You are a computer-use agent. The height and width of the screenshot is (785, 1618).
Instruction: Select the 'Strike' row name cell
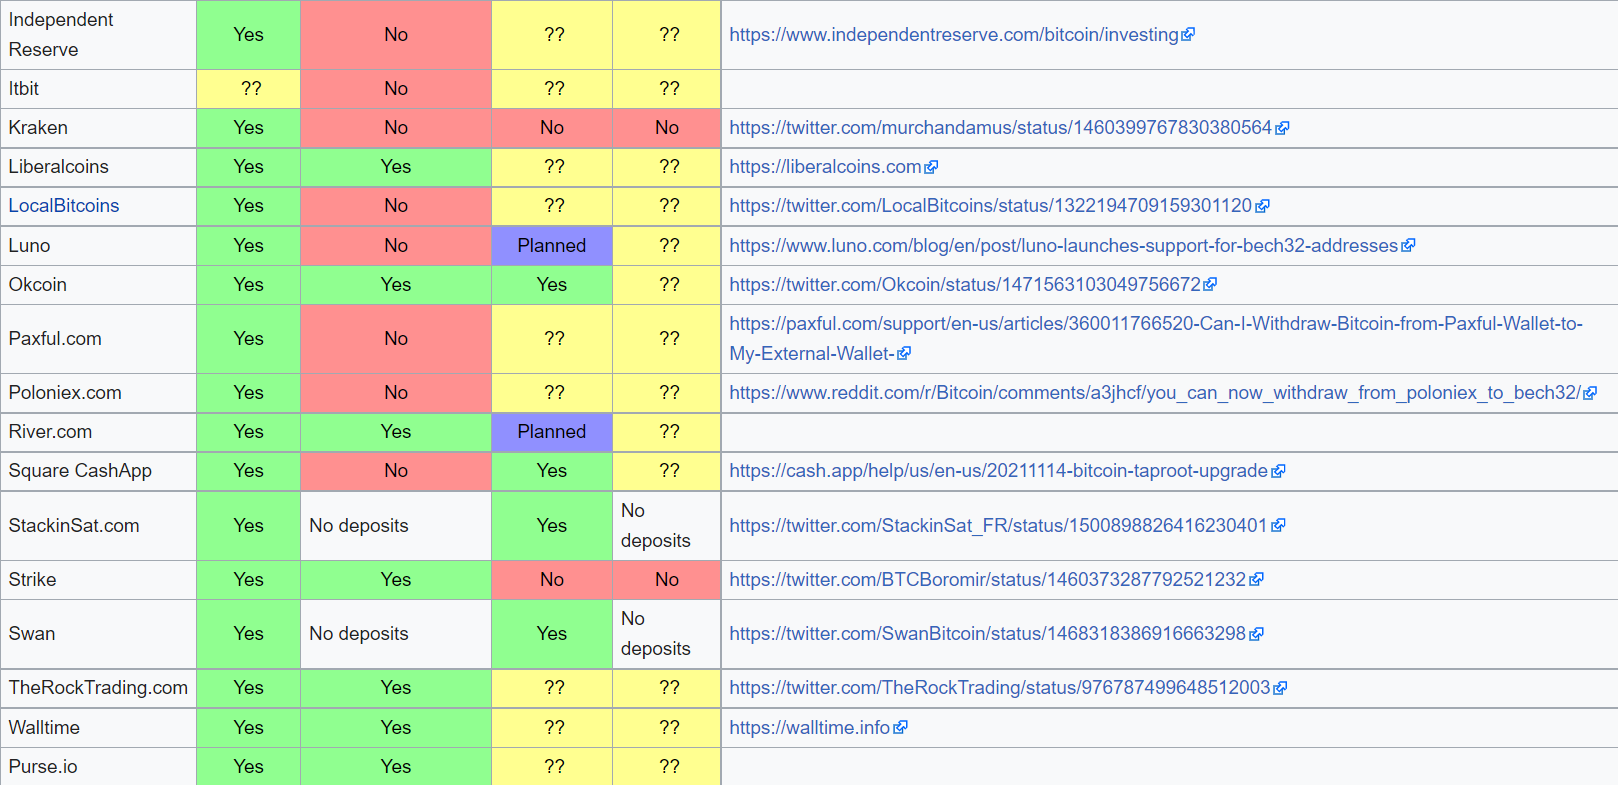(x=98, y=580)
